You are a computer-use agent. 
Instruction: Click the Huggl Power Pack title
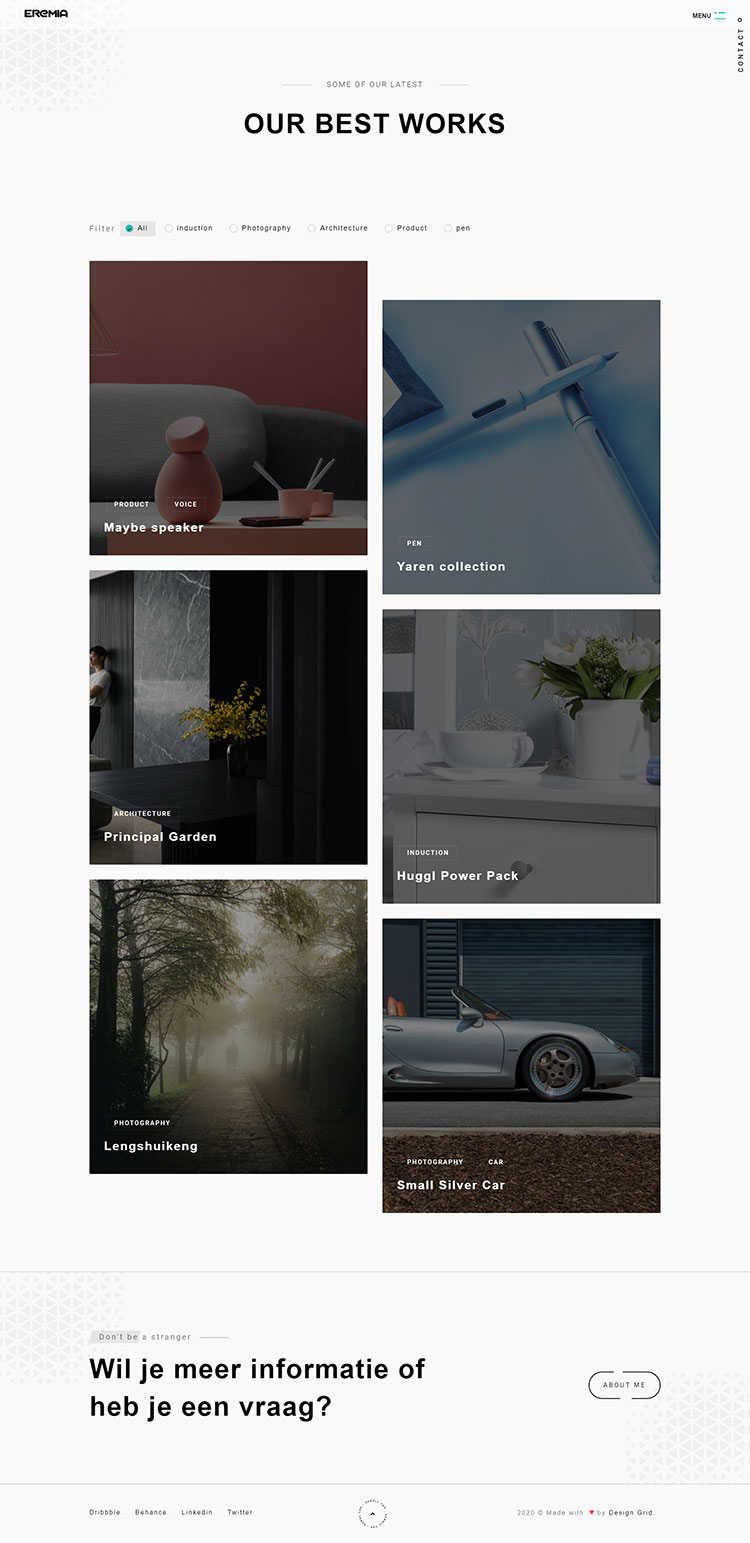(458, 876)
